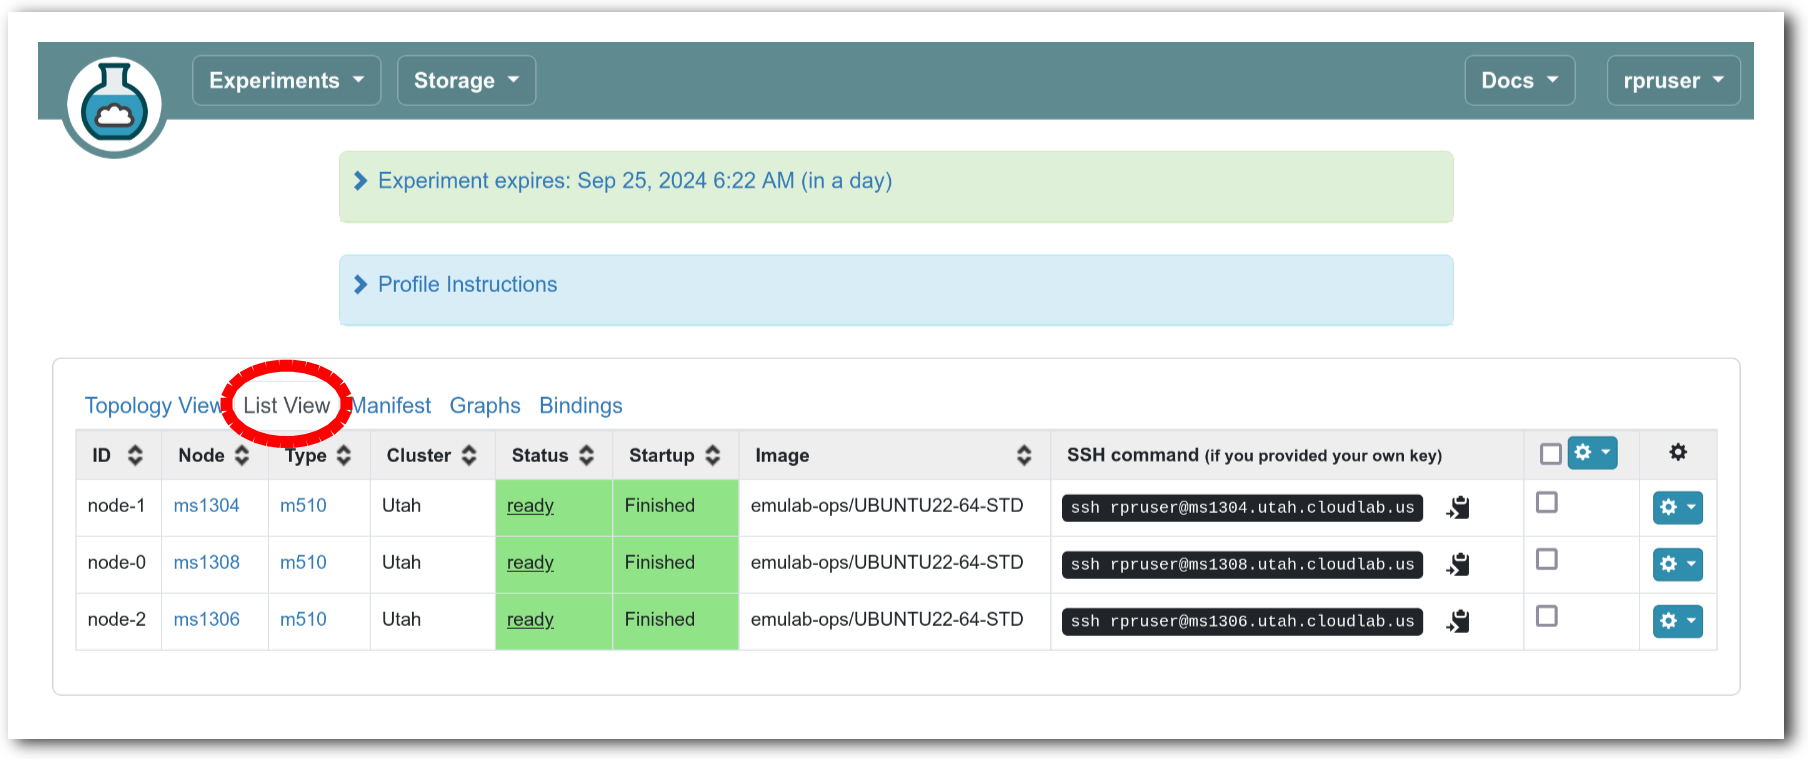Click the node-0 ID cell

[117, 563]
